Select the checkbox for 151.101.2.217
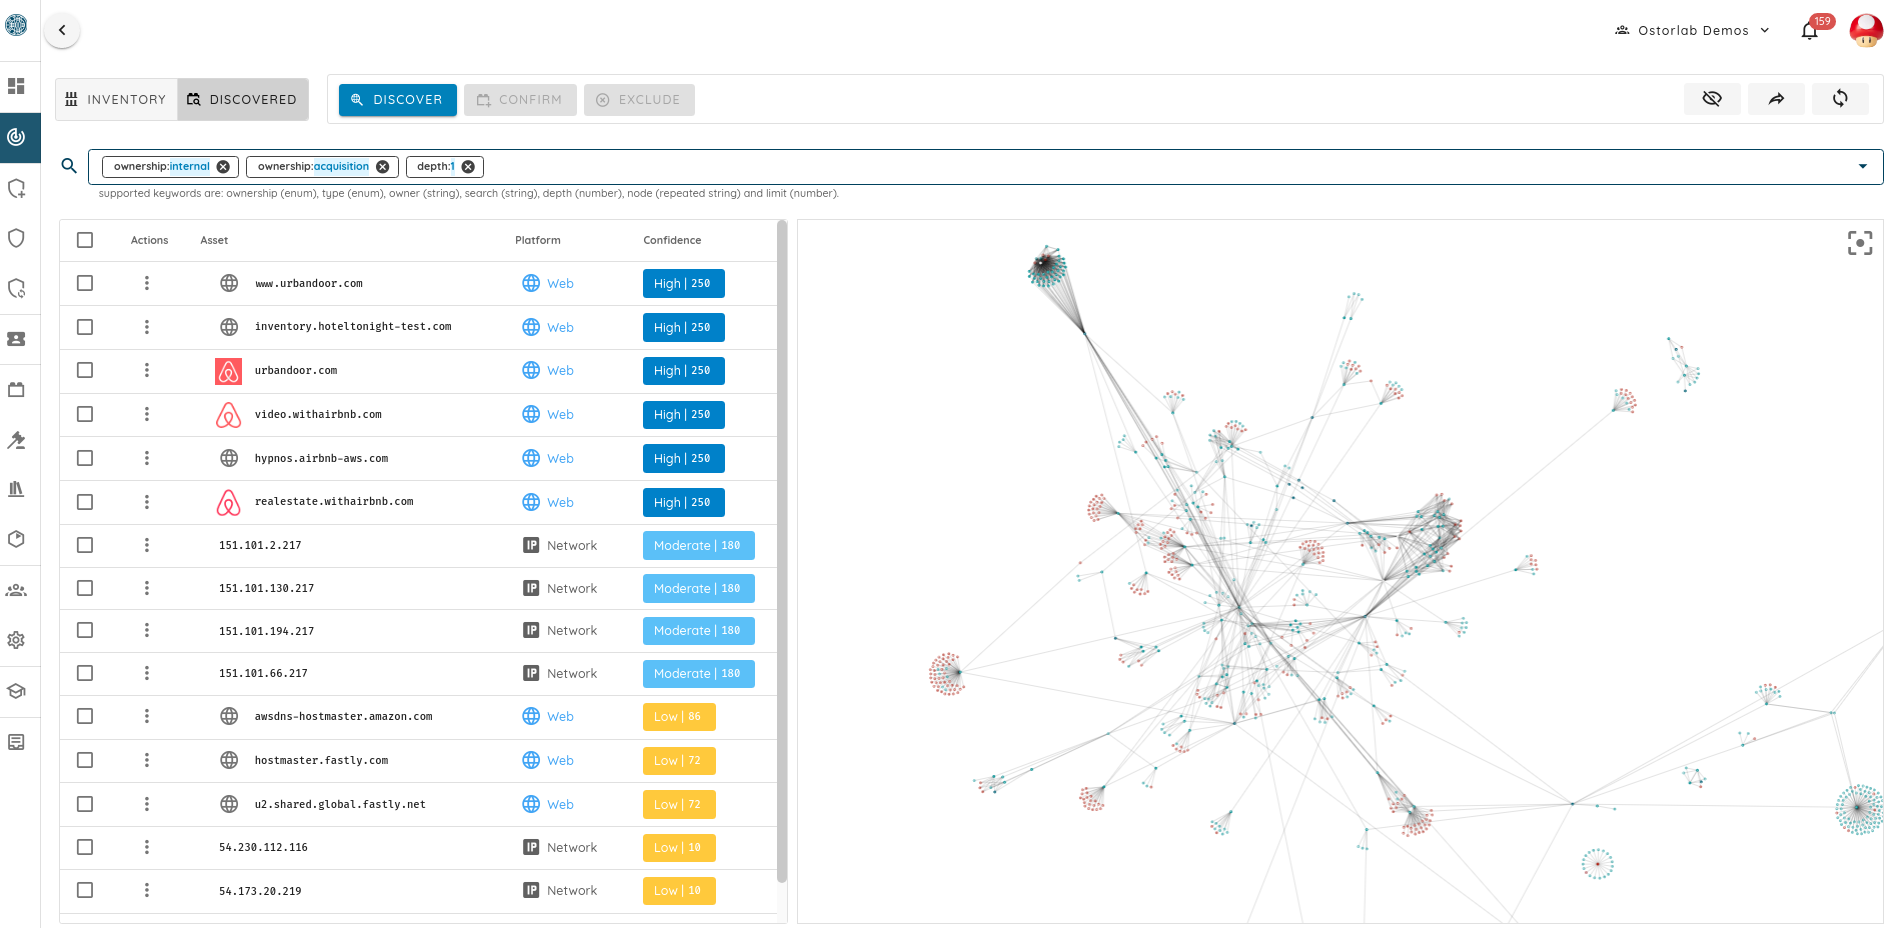1898x928 pixels. pos(85,545)
